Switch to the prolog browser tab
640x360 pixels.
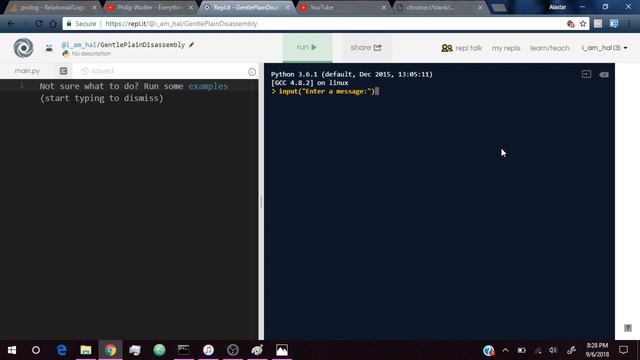[x=52, y=7]
